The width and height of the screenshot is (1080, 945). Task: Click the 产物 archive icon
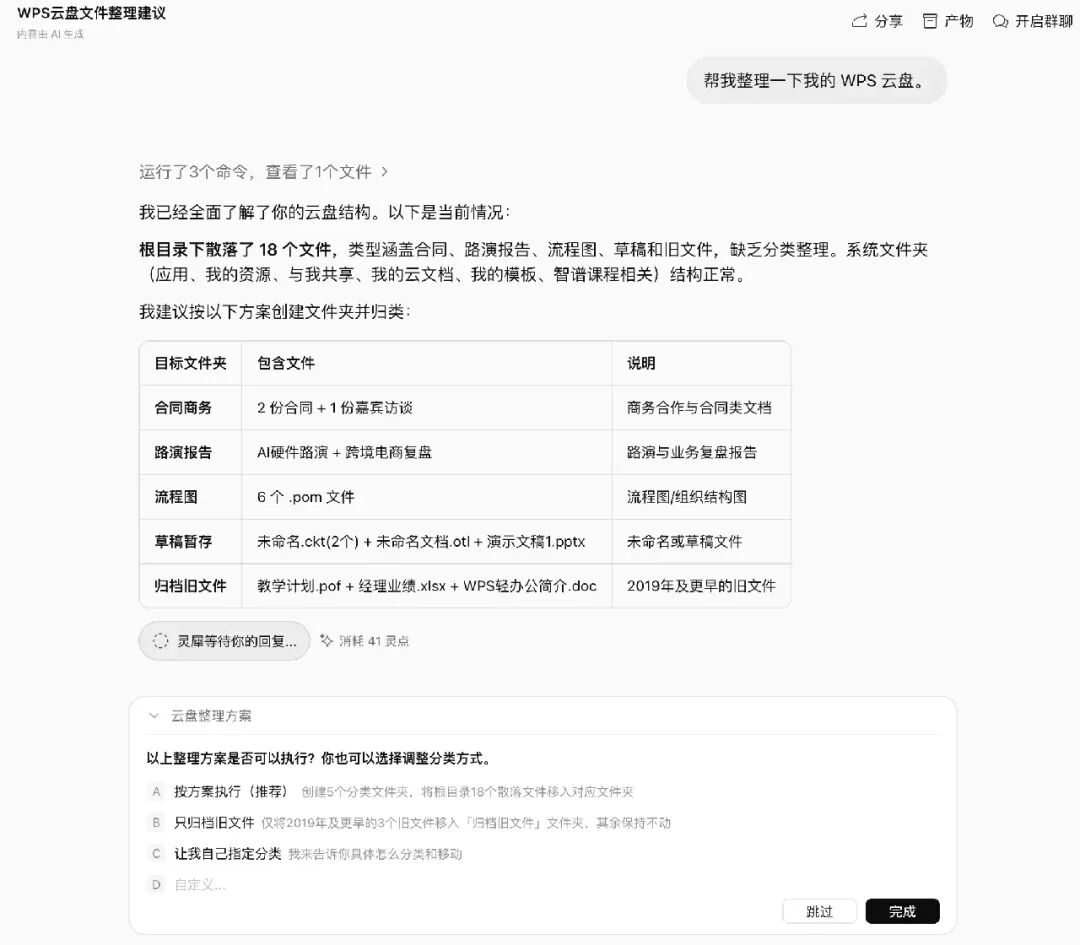930,21
